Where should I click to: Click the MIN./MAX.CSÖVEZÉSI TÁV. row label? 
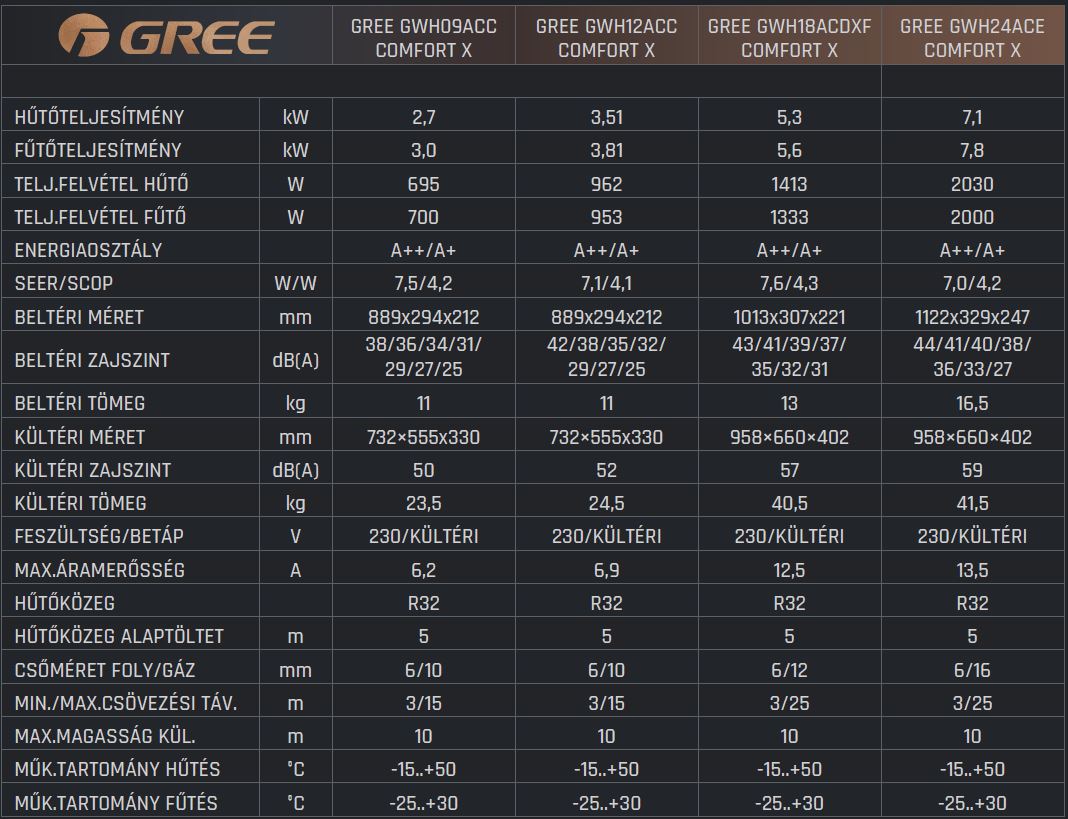click(126, 703)
